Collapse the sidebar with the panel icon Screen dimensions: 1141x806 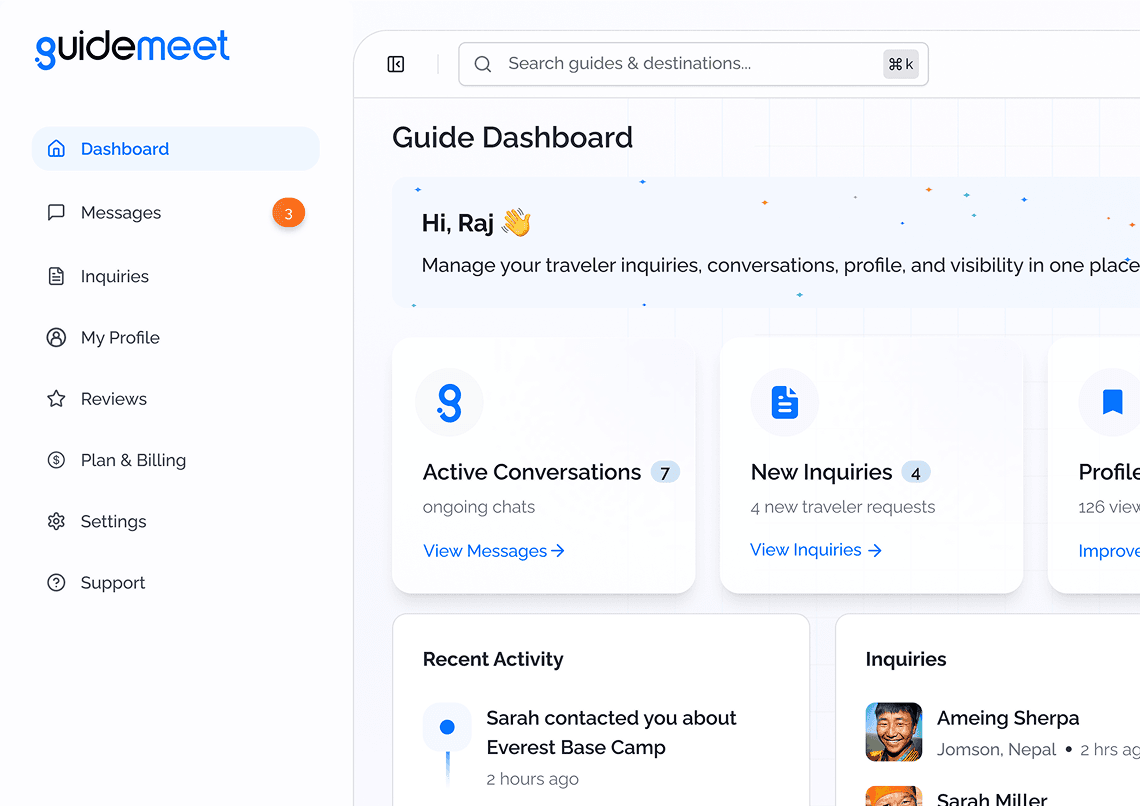tap(396, 64)
